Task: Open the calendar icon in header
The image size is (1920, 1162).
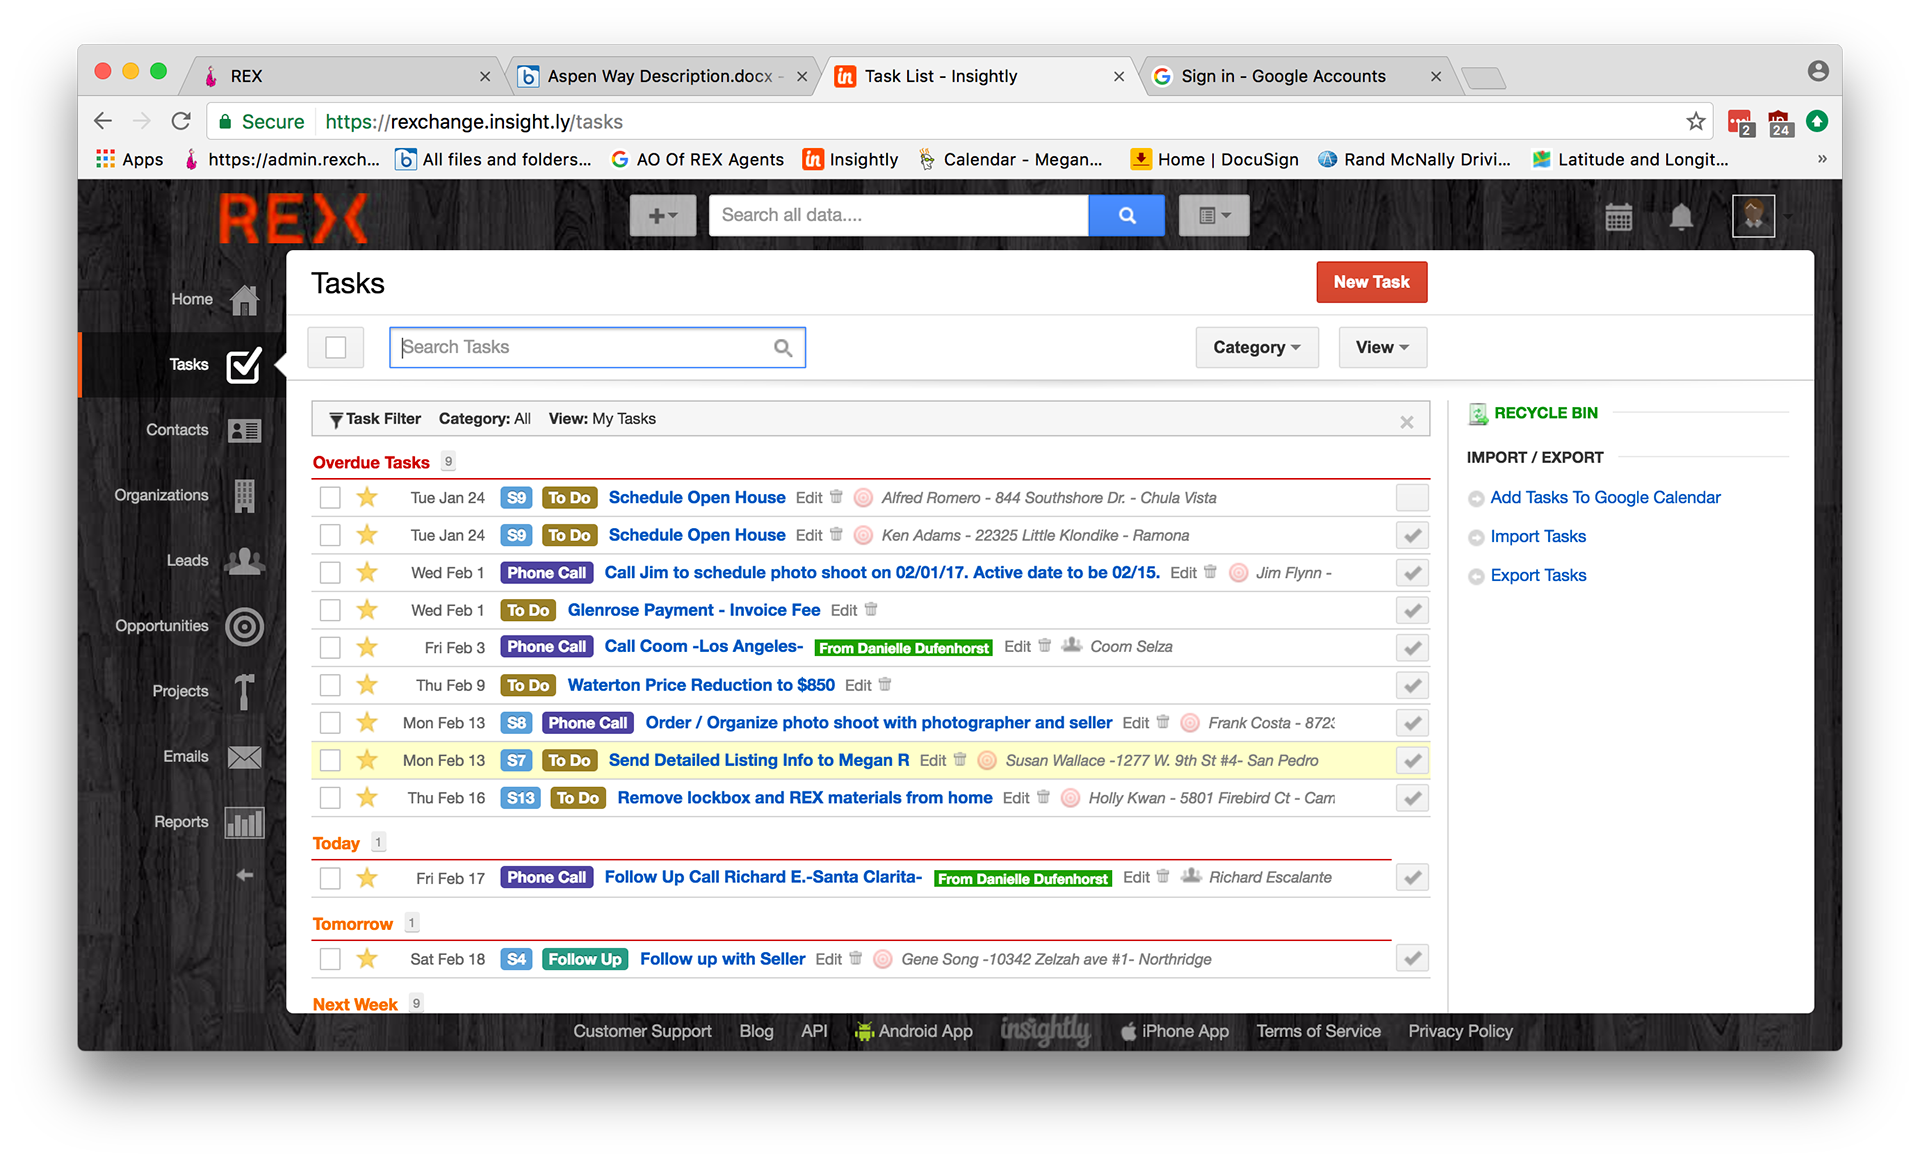Action: point(1618,216)
